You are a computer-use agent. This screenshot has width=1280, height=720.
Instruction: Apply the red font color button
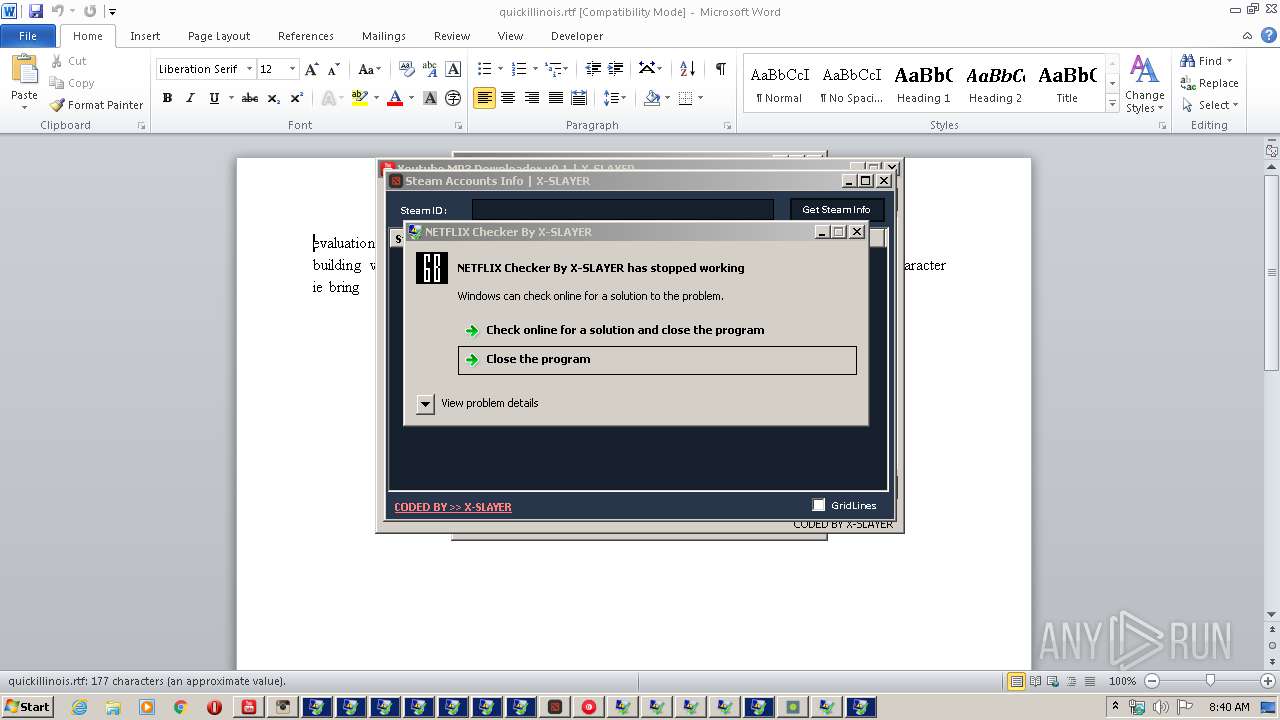coord(395,98)
